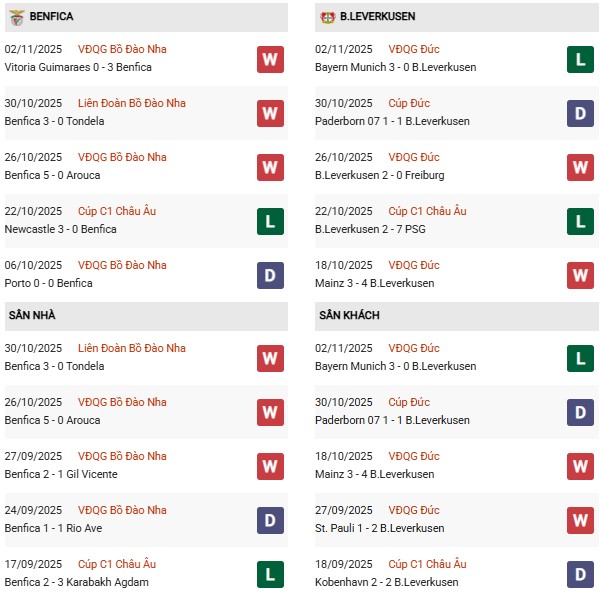Click the L badge for PSG match
The image size is (600, 594).
pos(580,221)
